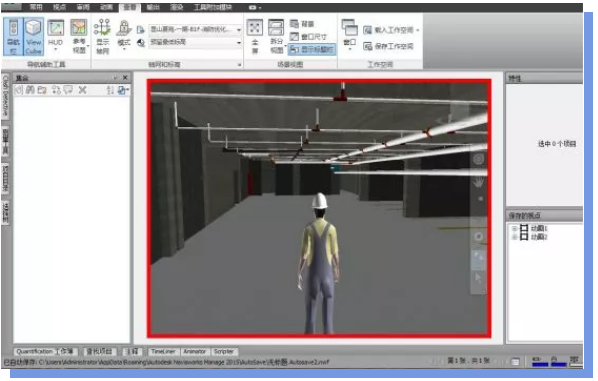
Task: Toggle auto-hide pin on Sets (集合) panel
Action: [x=115, y=77]
